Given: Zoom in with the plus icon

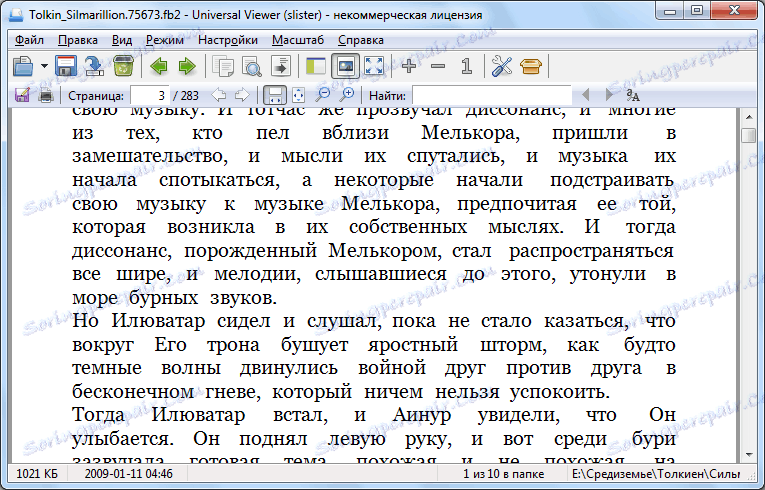Looking at the screenshot, I should [409, 66].
